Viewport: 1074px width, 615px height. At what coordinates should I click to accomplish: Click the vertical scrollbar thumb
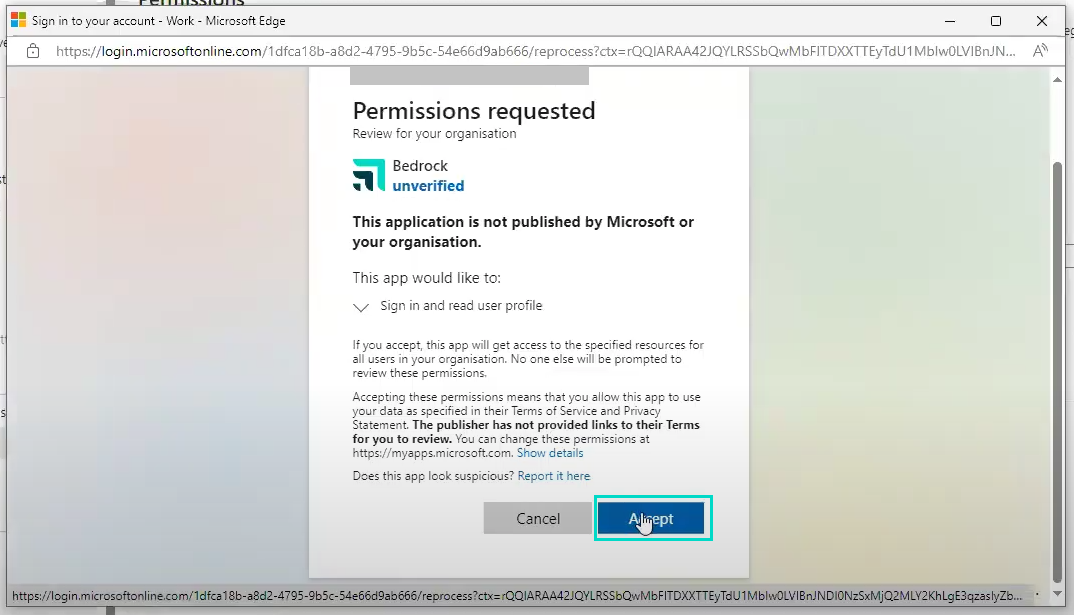pyautogui.click(x=1057, y=371)
